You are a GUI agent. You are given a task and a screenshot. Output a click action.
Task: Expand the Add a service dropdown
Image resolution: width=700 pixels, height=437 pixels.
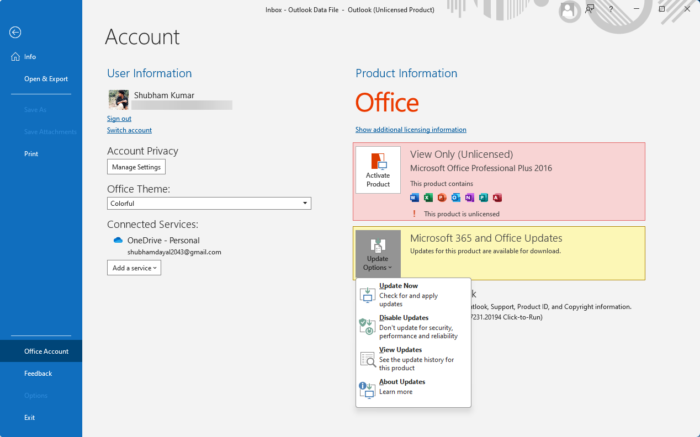click(x=134, y=268)
